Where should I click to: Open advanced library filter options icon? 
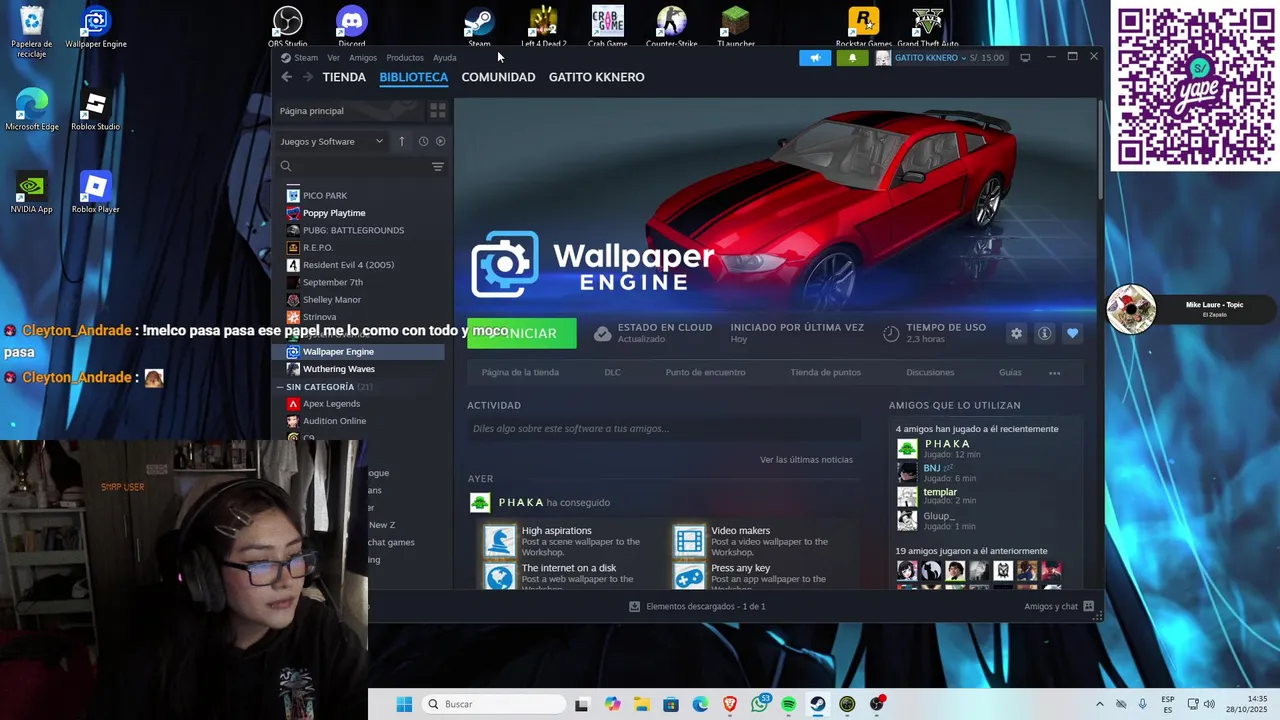[438, 166]
